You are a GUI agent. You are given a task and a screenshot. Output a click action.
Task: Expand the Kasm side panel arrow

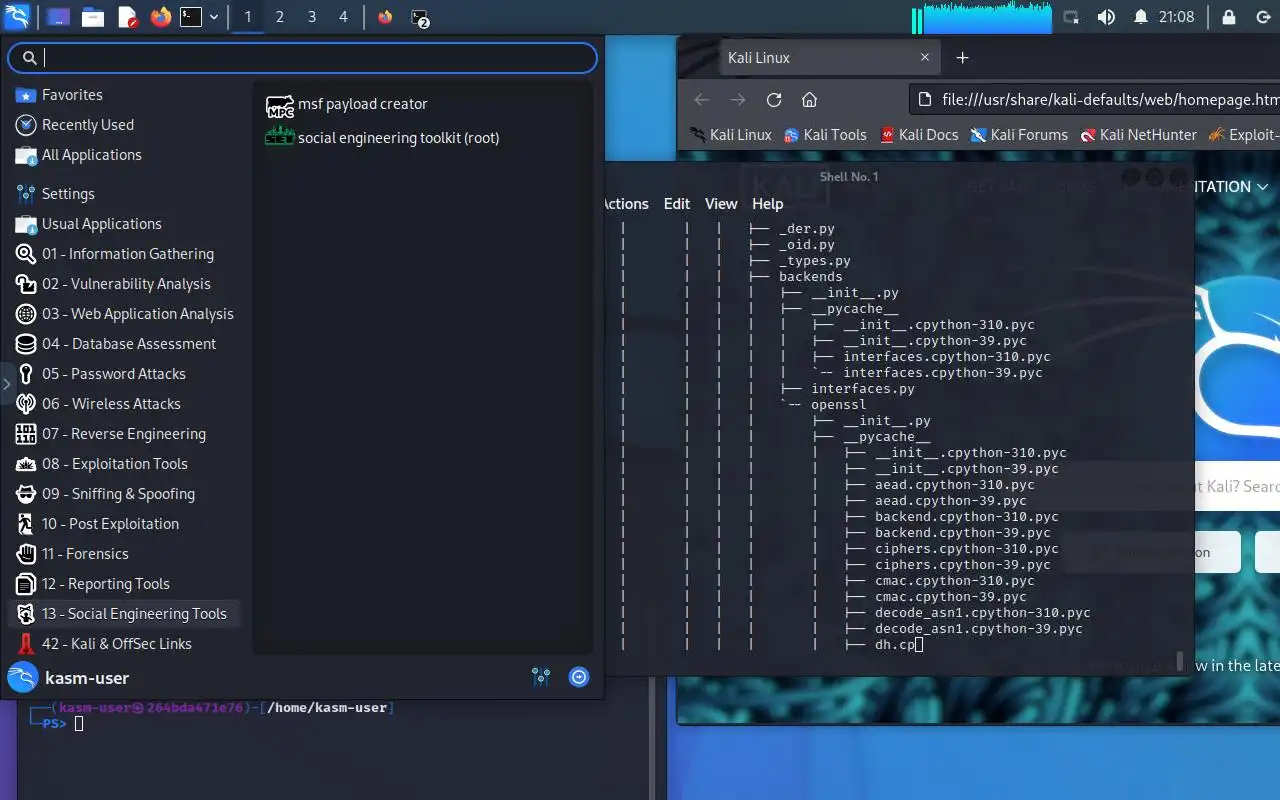pyautogui.click(x=6, y=383)
